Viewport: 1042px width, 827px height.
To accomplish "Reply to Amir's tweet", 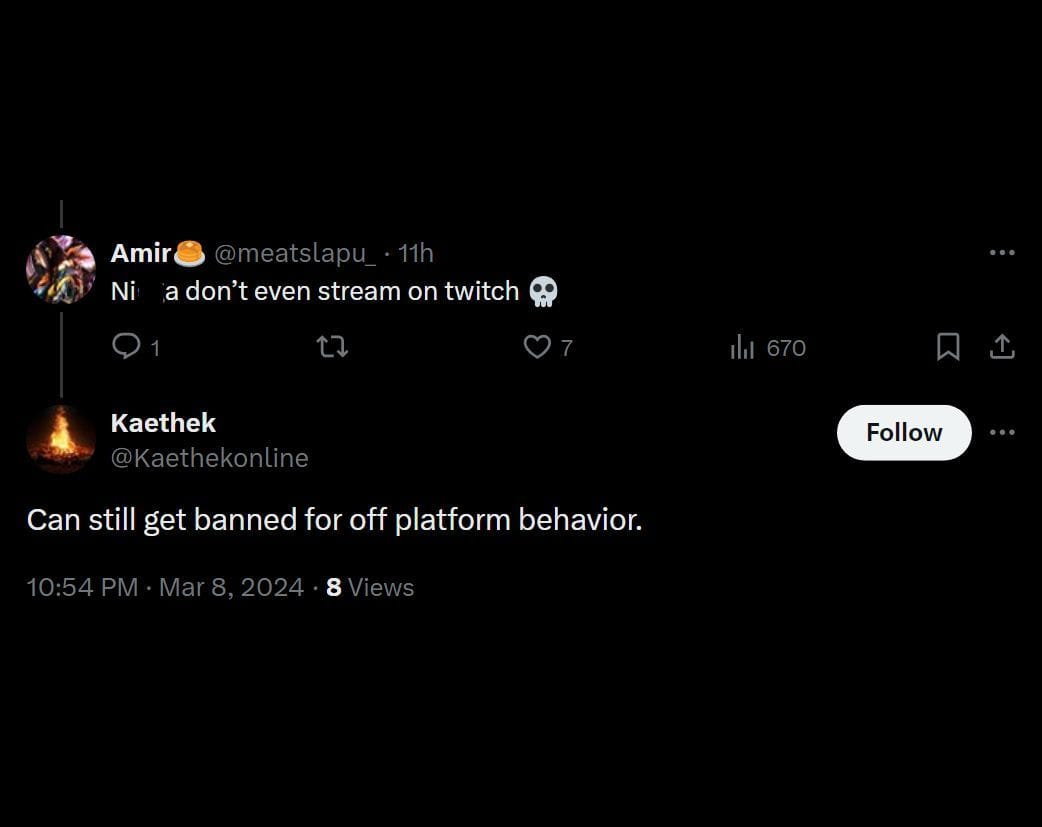I will pyautogui.click(x=126, y=347).
